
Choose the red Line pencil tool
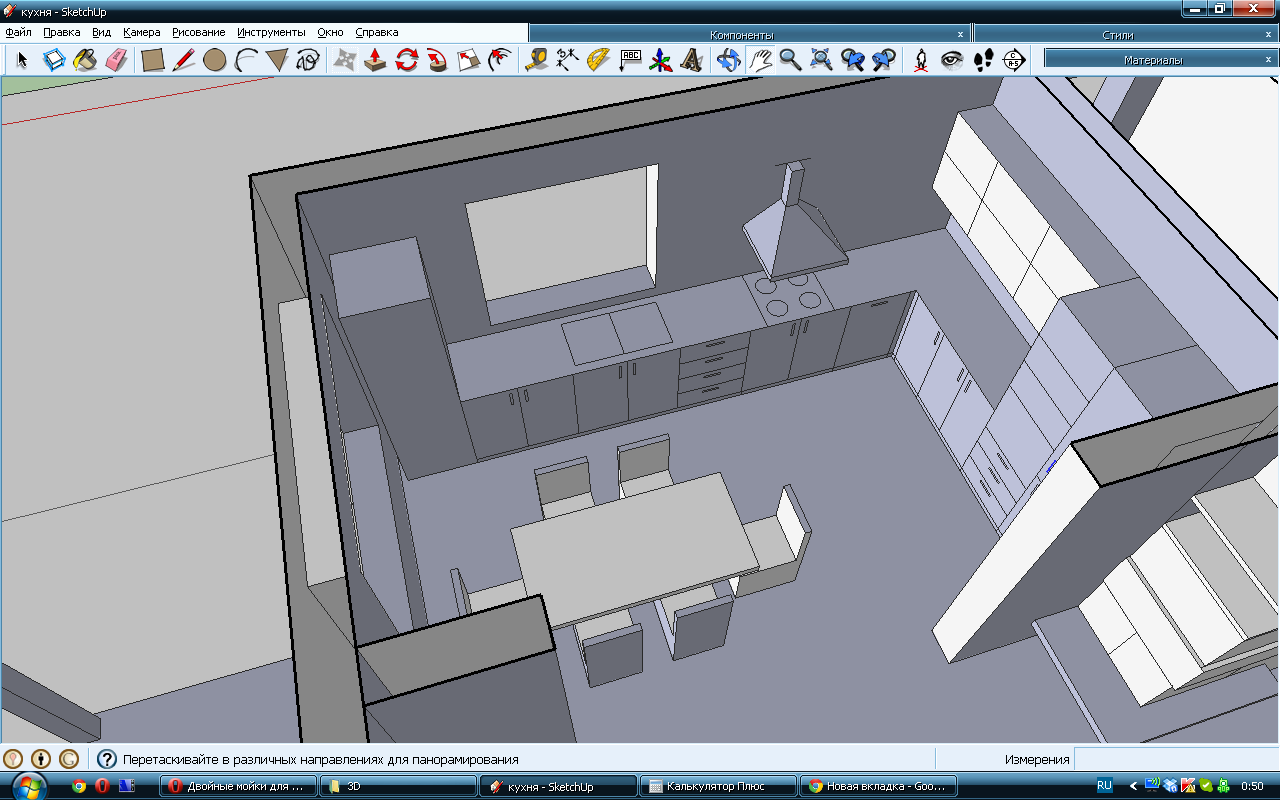click(183, 60)
